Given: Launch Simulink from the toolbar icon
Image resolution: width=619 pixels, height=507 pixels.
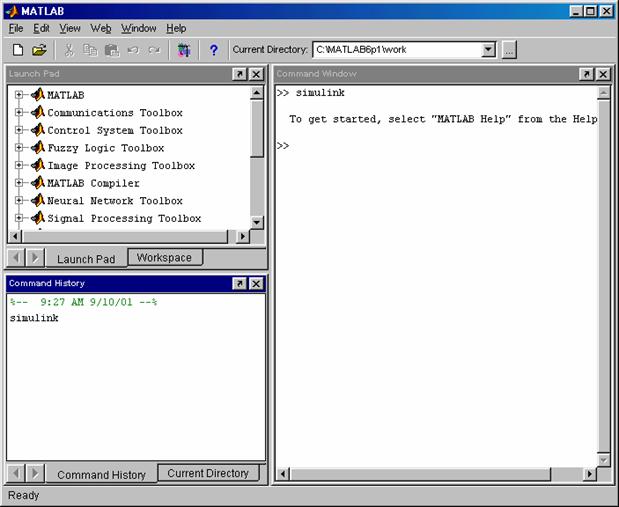Looking at the screenshot, I should [x=183, y=50].
